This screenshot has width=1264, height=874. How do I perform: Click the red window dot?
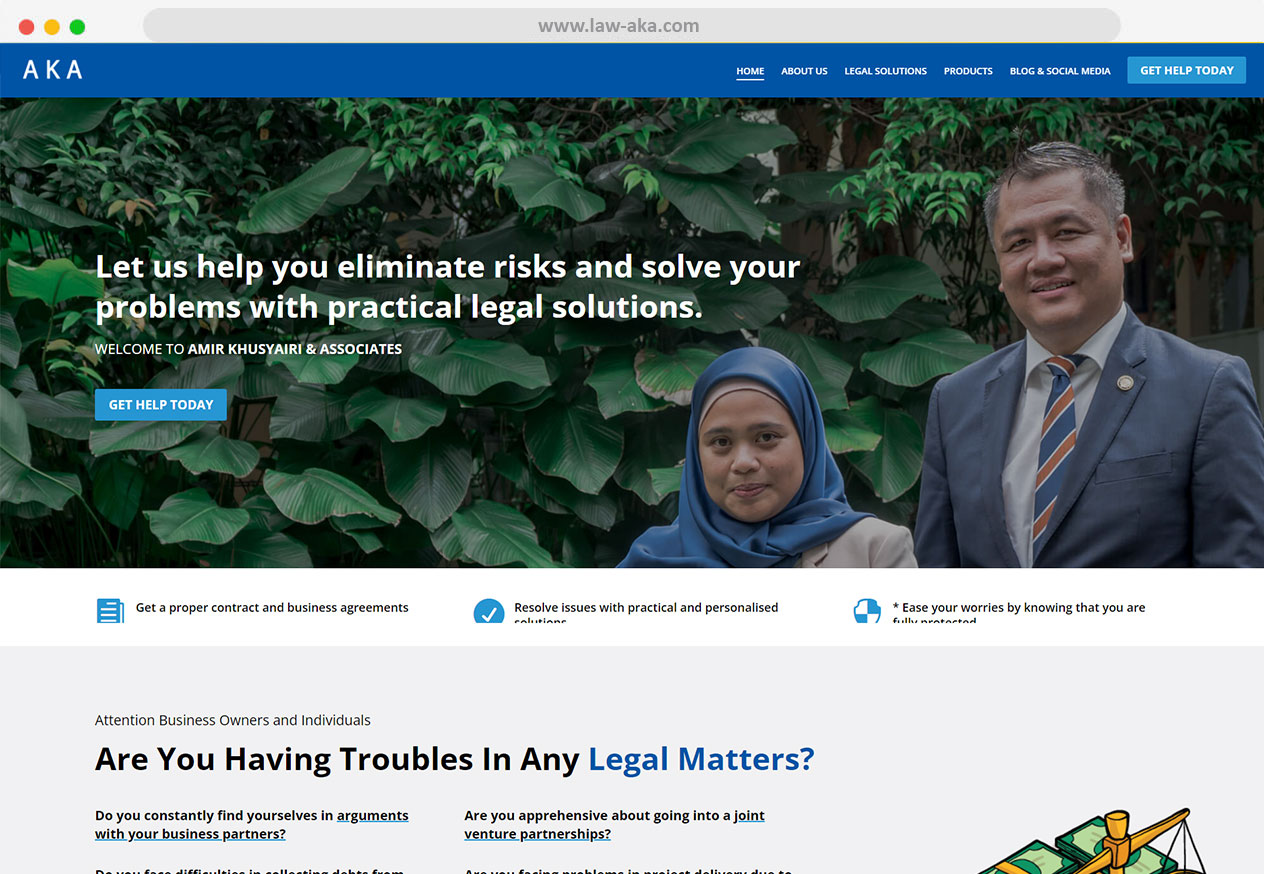pyautogui.click(x=26, y=27)
